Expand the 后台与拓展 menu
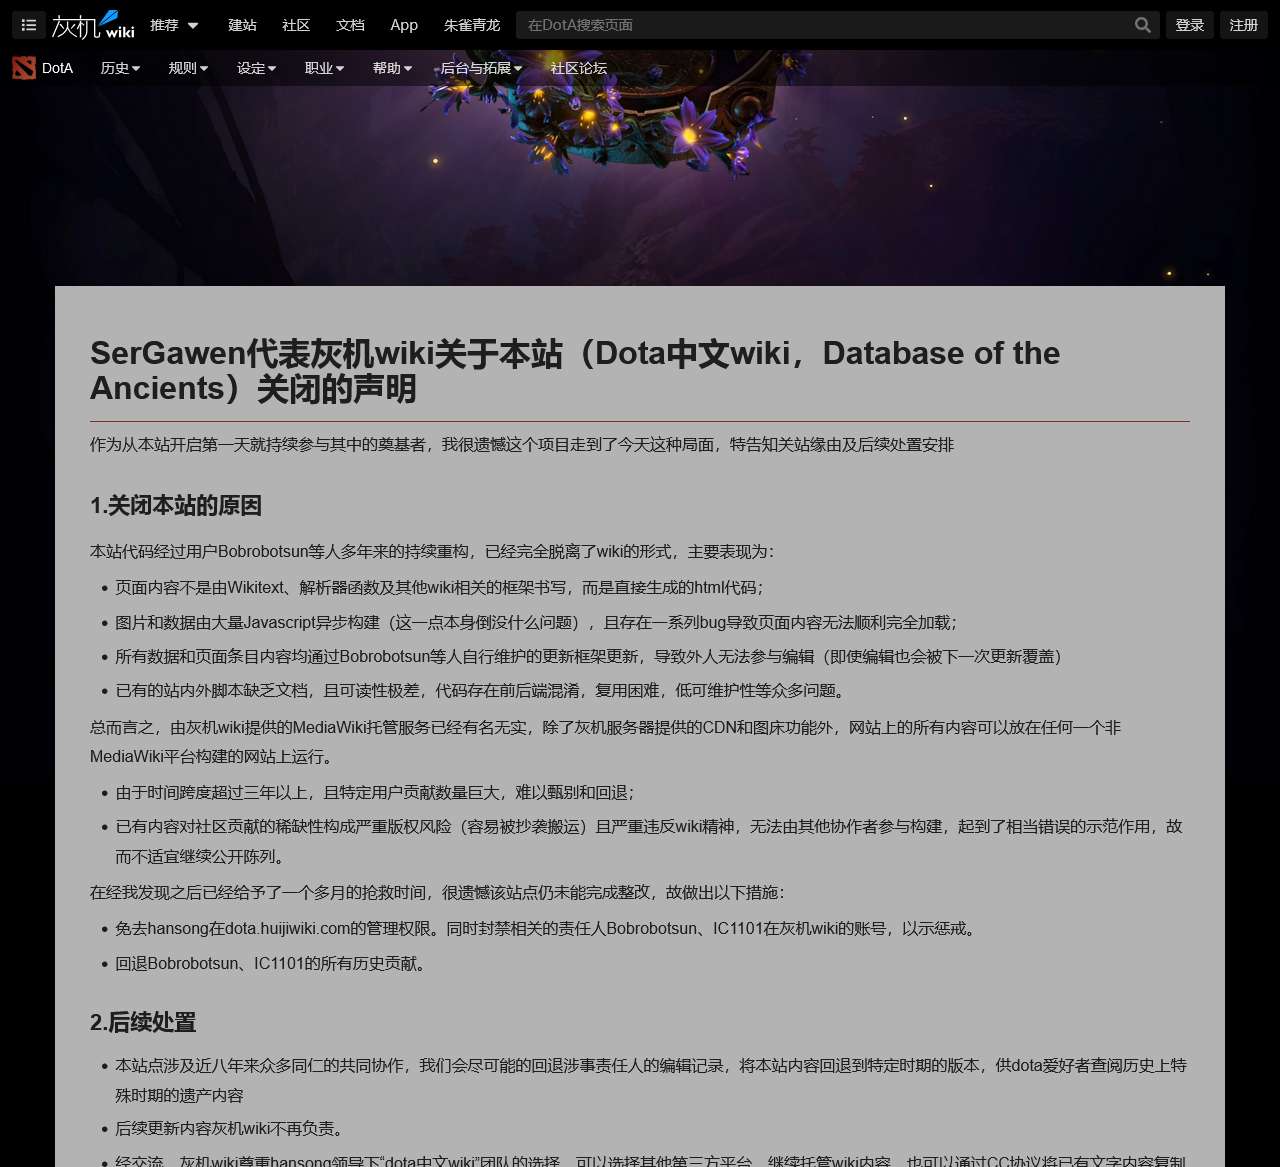This screenshot has height=1167, width=1280. coord(481,68)
